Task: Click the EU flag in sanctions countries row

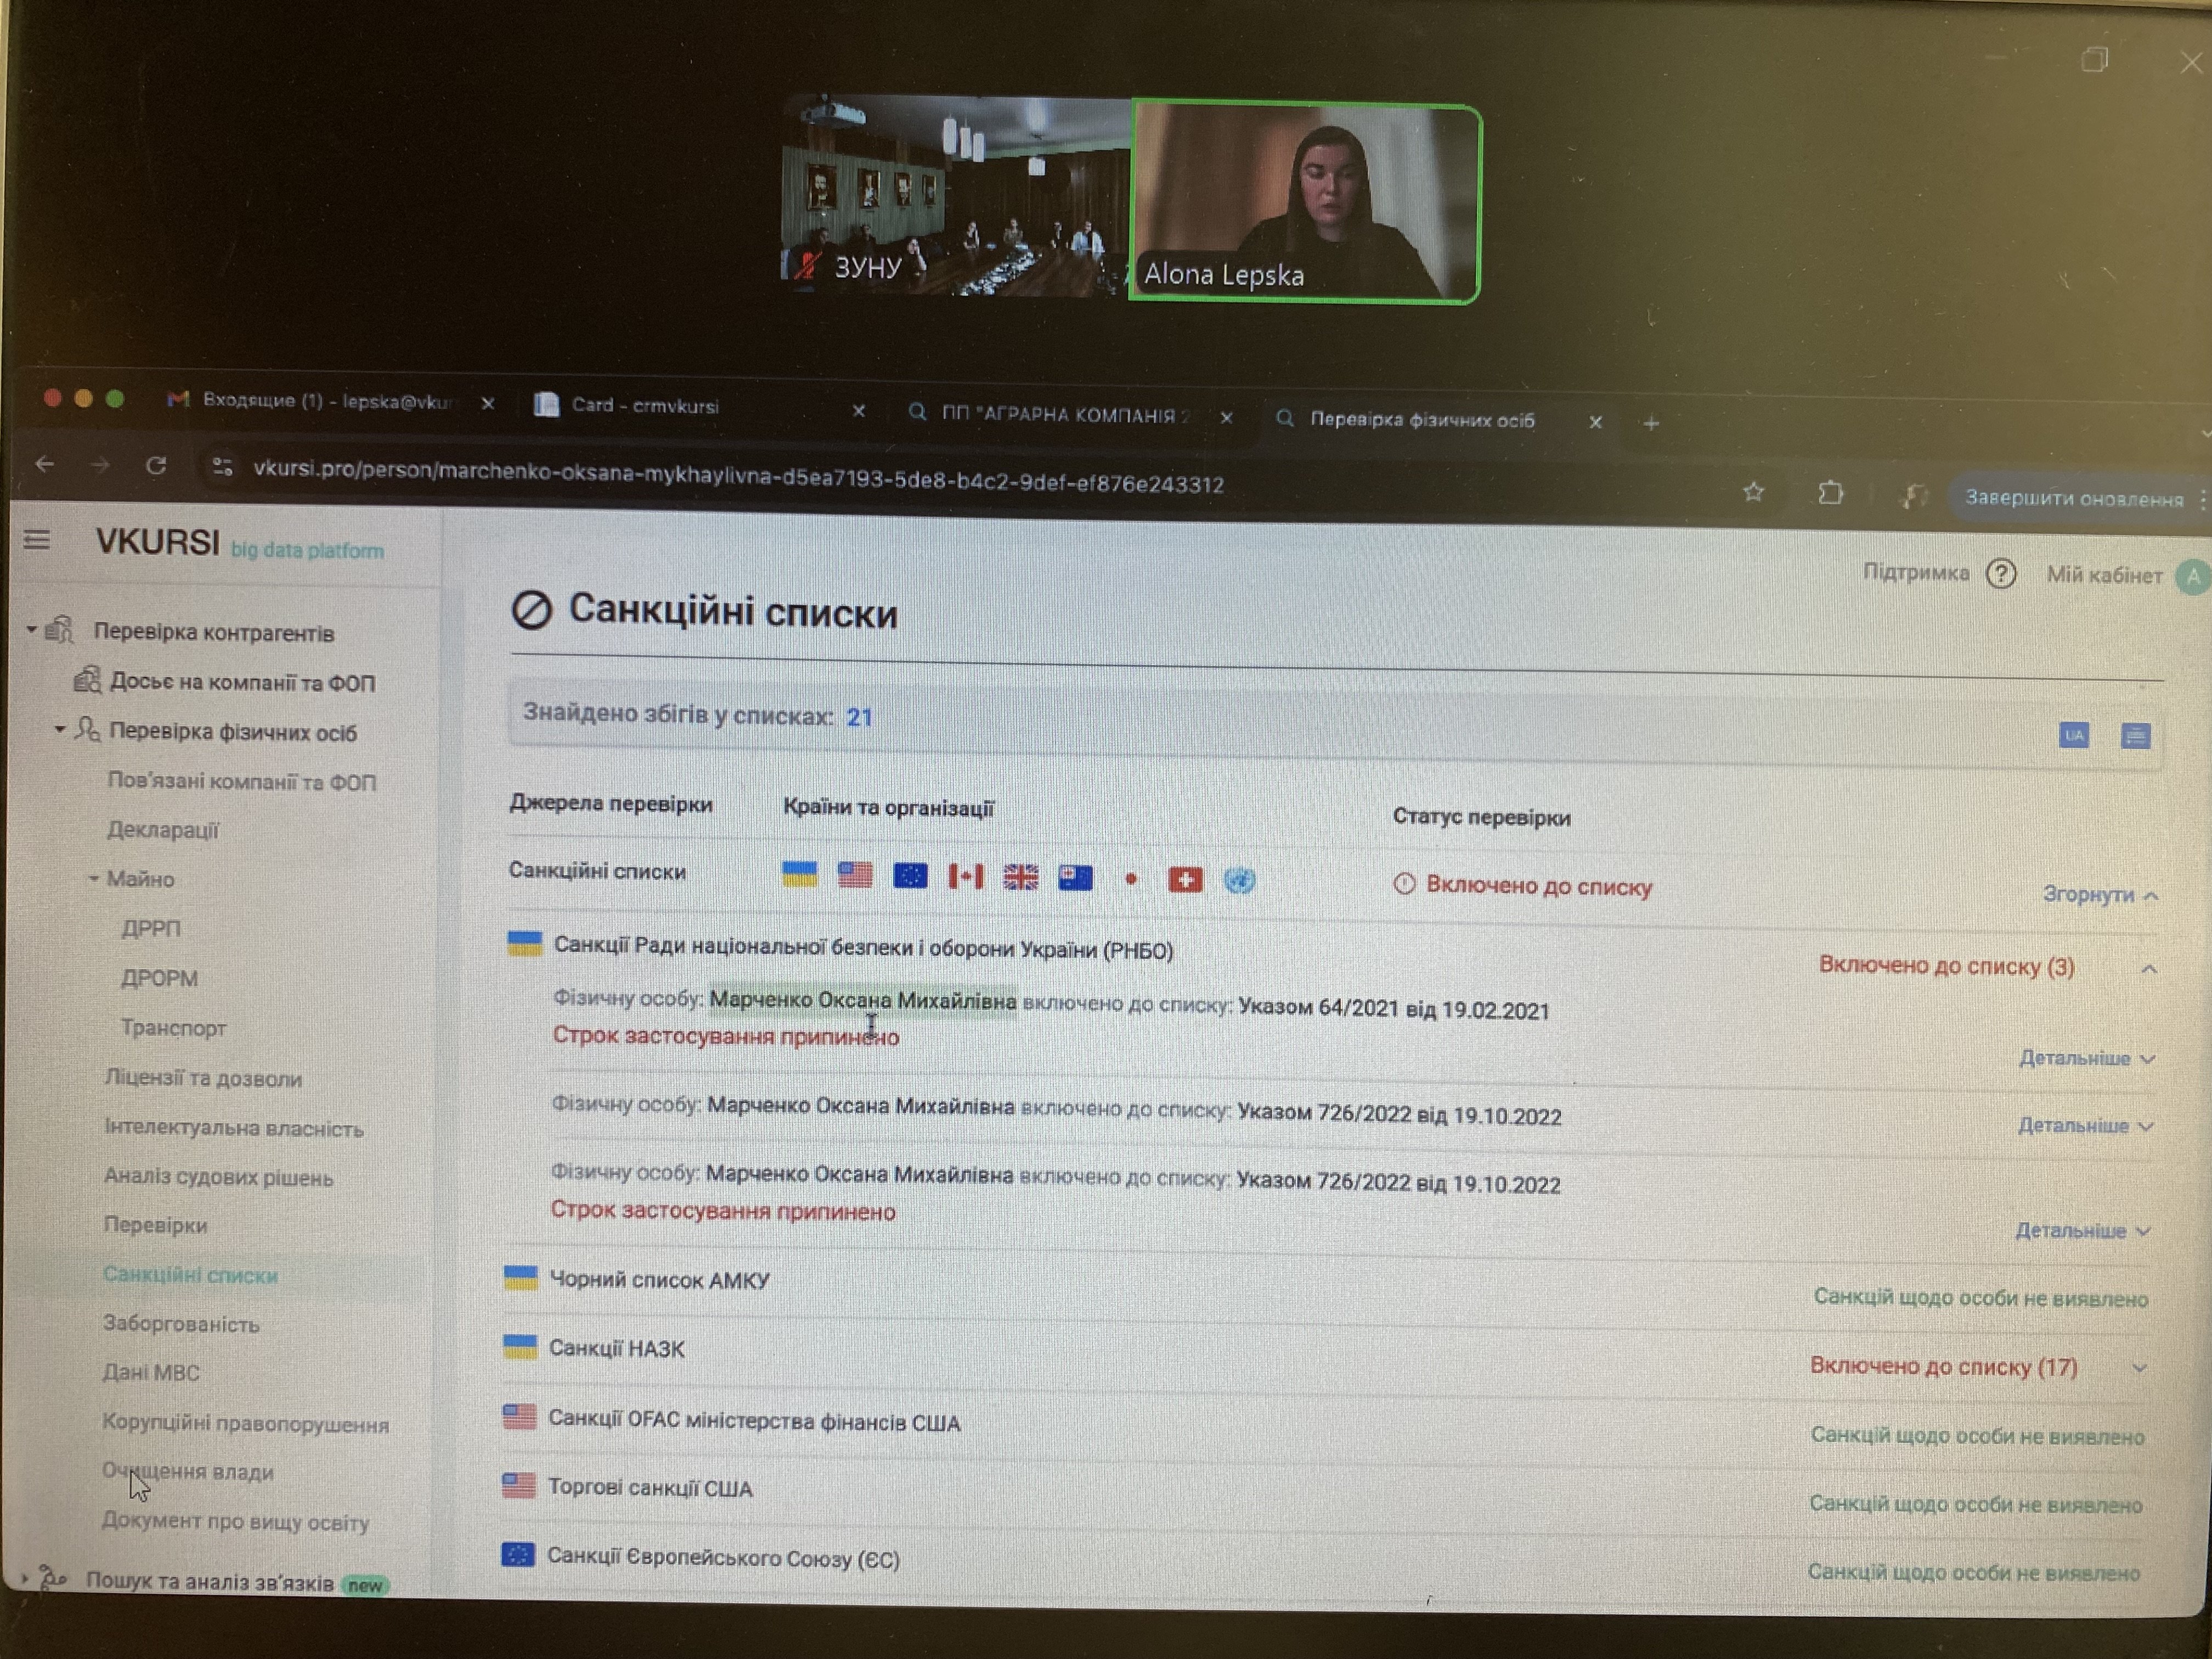Action: tap(910, 877)
